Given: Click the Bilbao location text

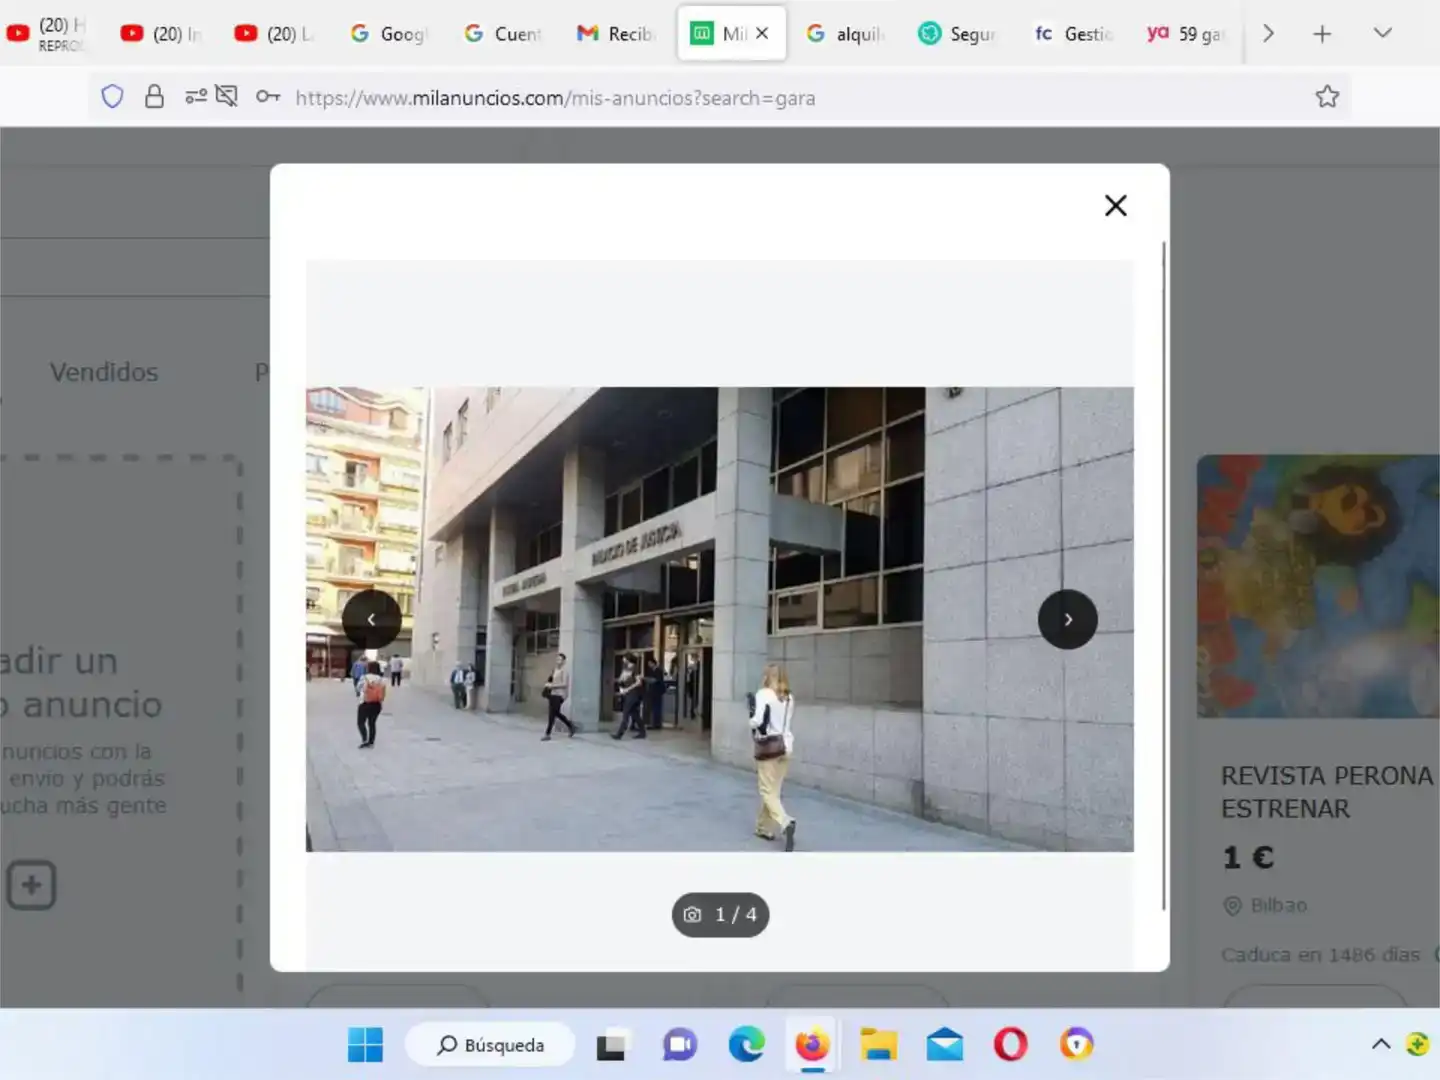Looking at the screenshot, I should coord(1278,905).
